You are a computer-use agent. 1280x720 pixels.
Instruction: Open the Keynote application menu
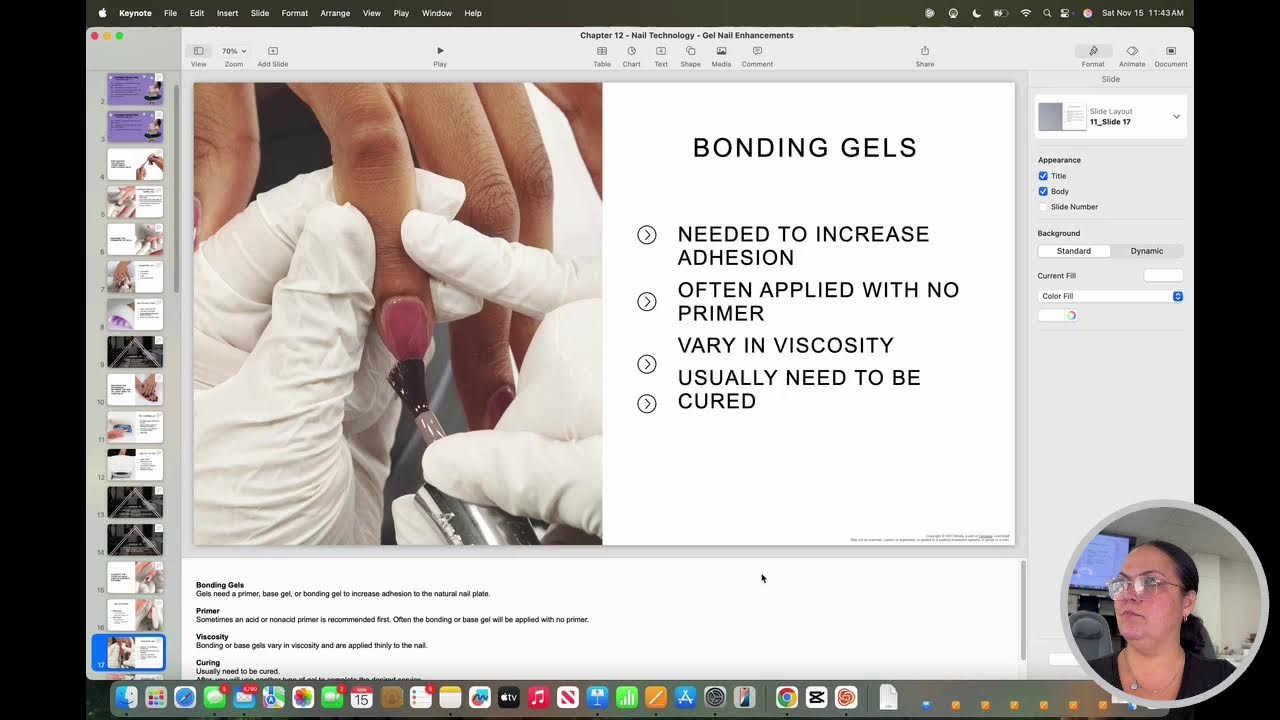pyautogui.click(x=135, y=13)
